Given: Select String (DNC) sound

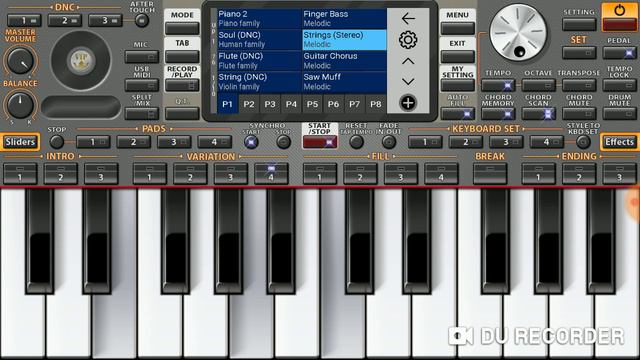Looking at the screenshot, I should tap(259, 82).
